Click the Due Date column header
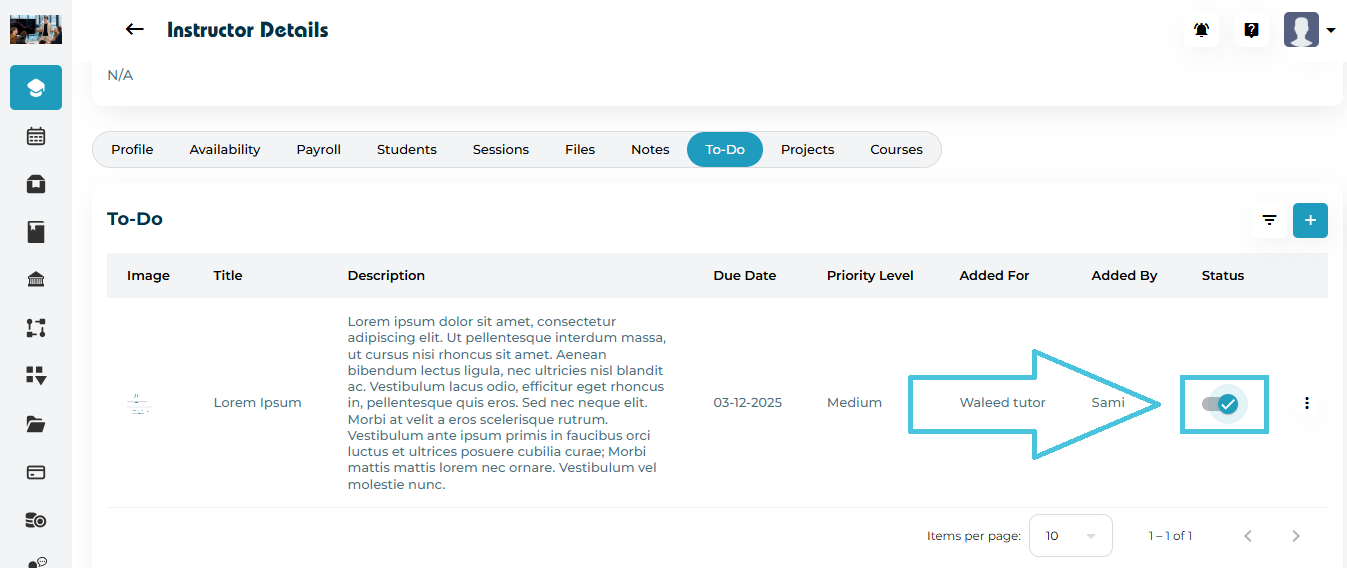1347x568 pixels. (744, 276)
